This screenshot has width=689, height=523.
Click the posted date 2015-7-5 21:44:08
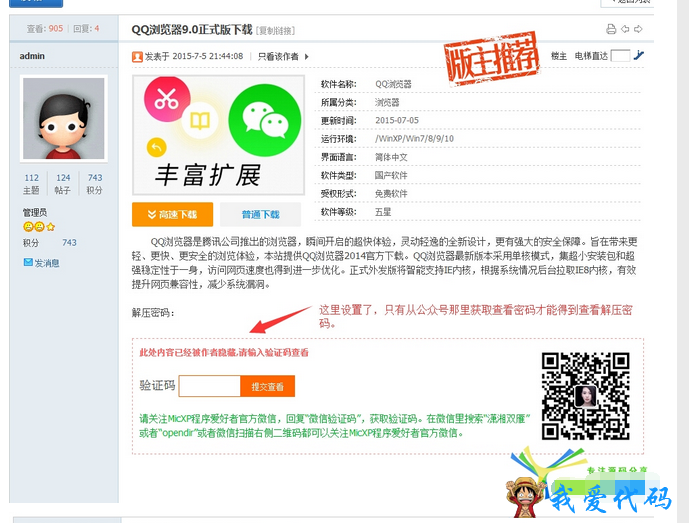(207, 56)
